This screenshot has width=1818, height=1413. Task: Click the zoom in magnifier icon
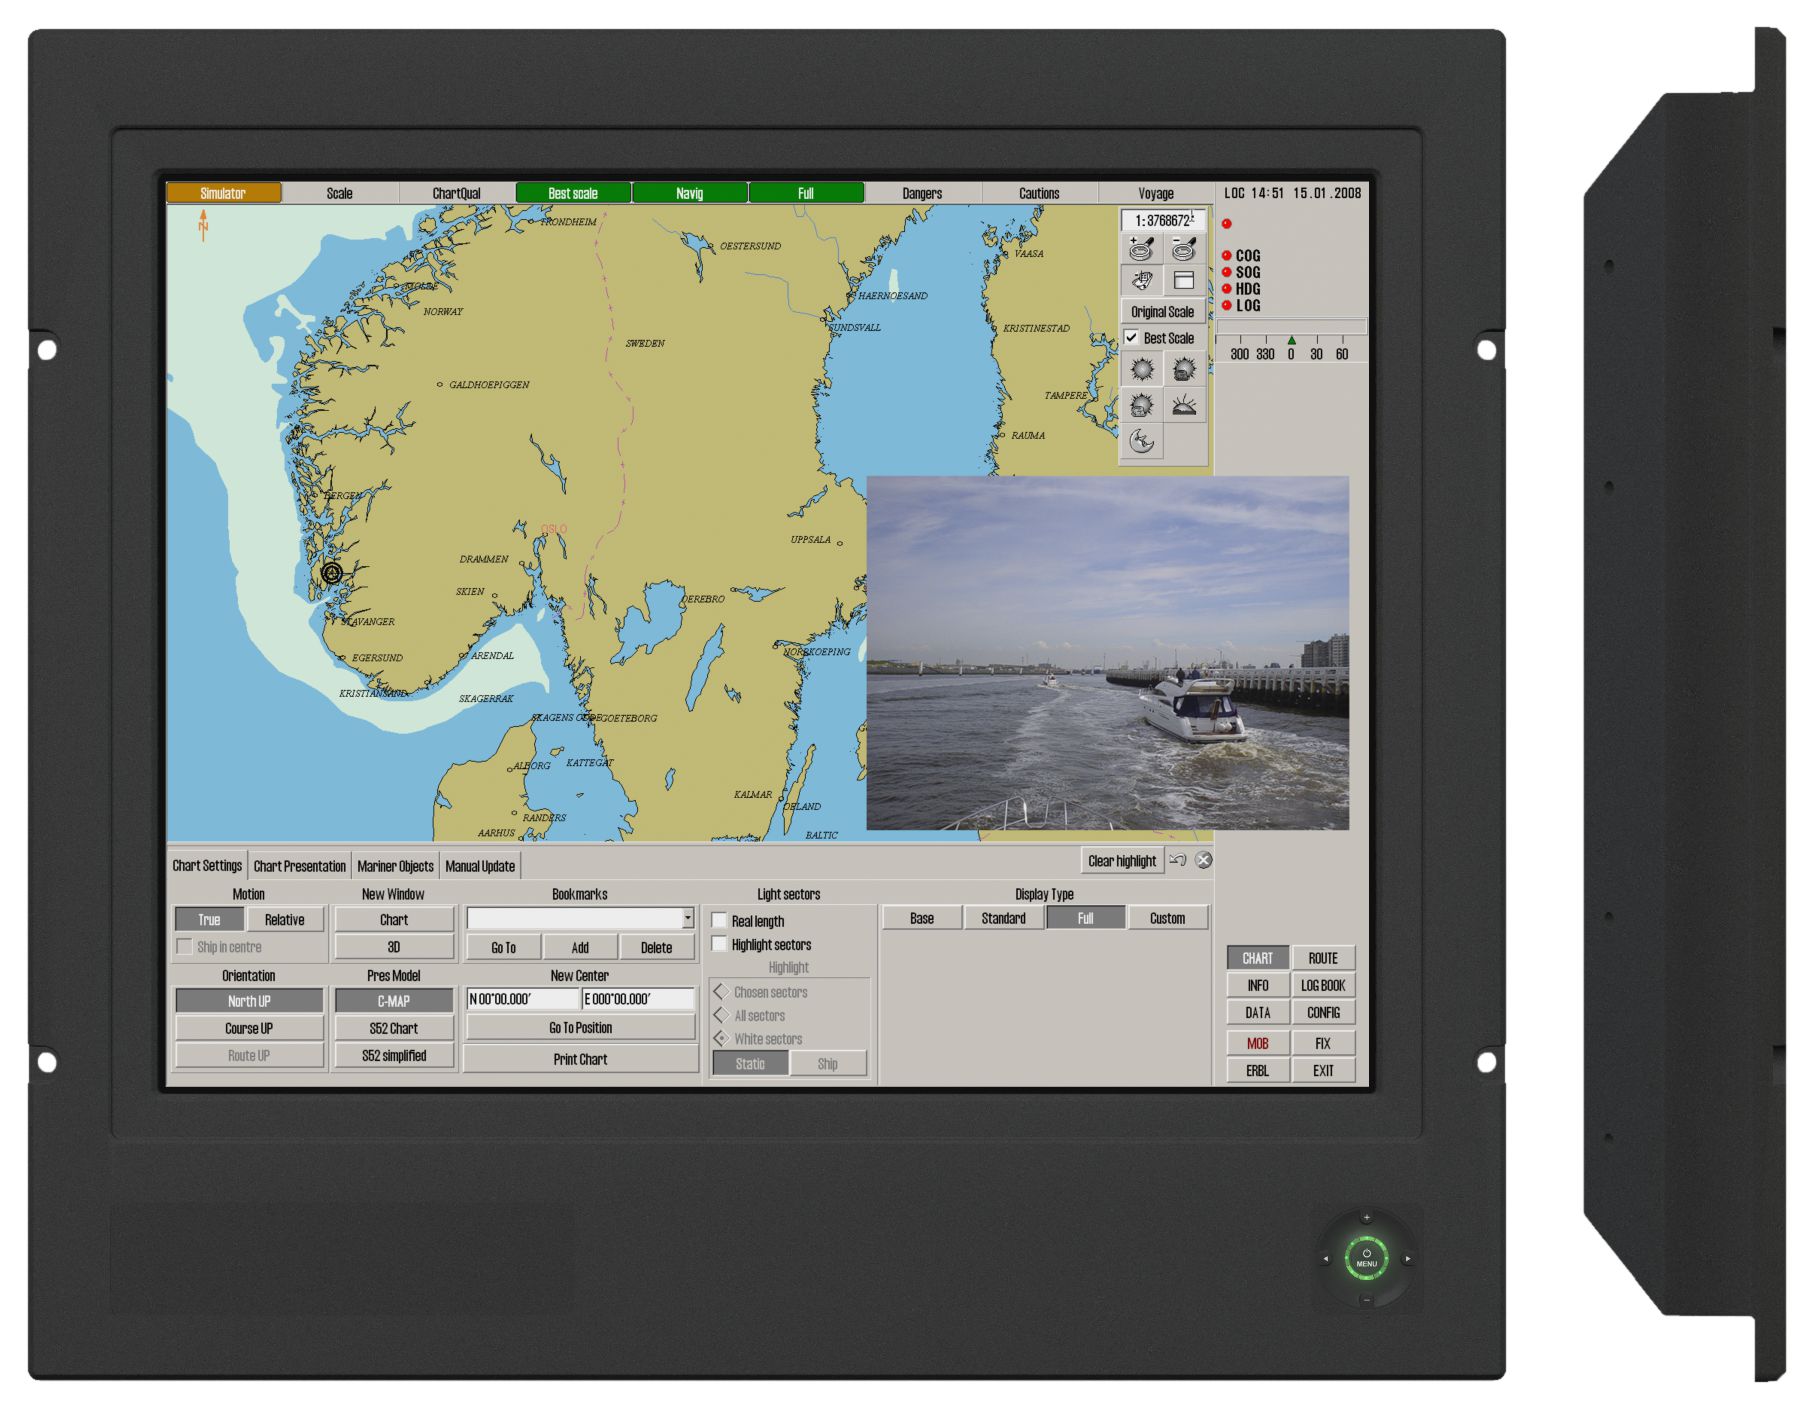1141,250
